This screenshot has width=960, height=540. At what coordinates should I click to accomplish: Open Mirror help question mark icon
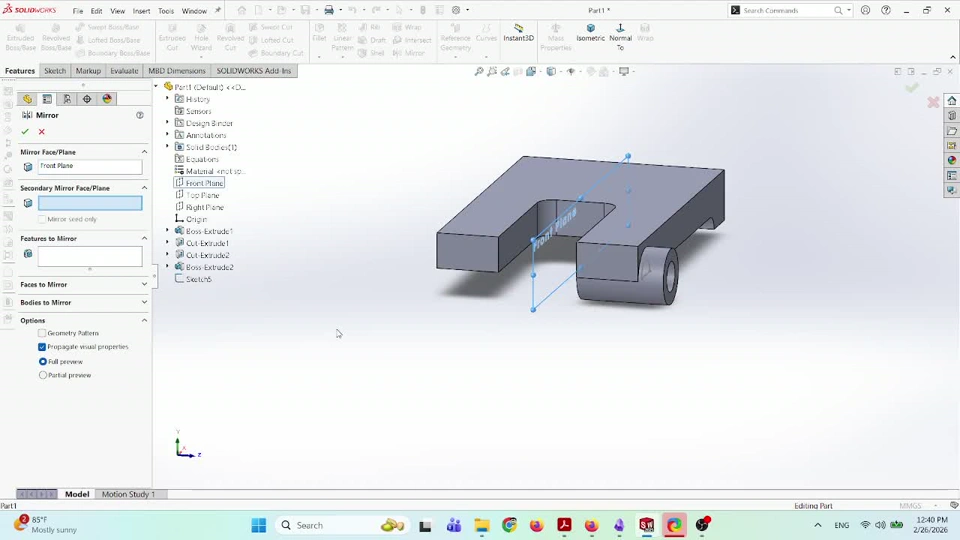point(140,115)
